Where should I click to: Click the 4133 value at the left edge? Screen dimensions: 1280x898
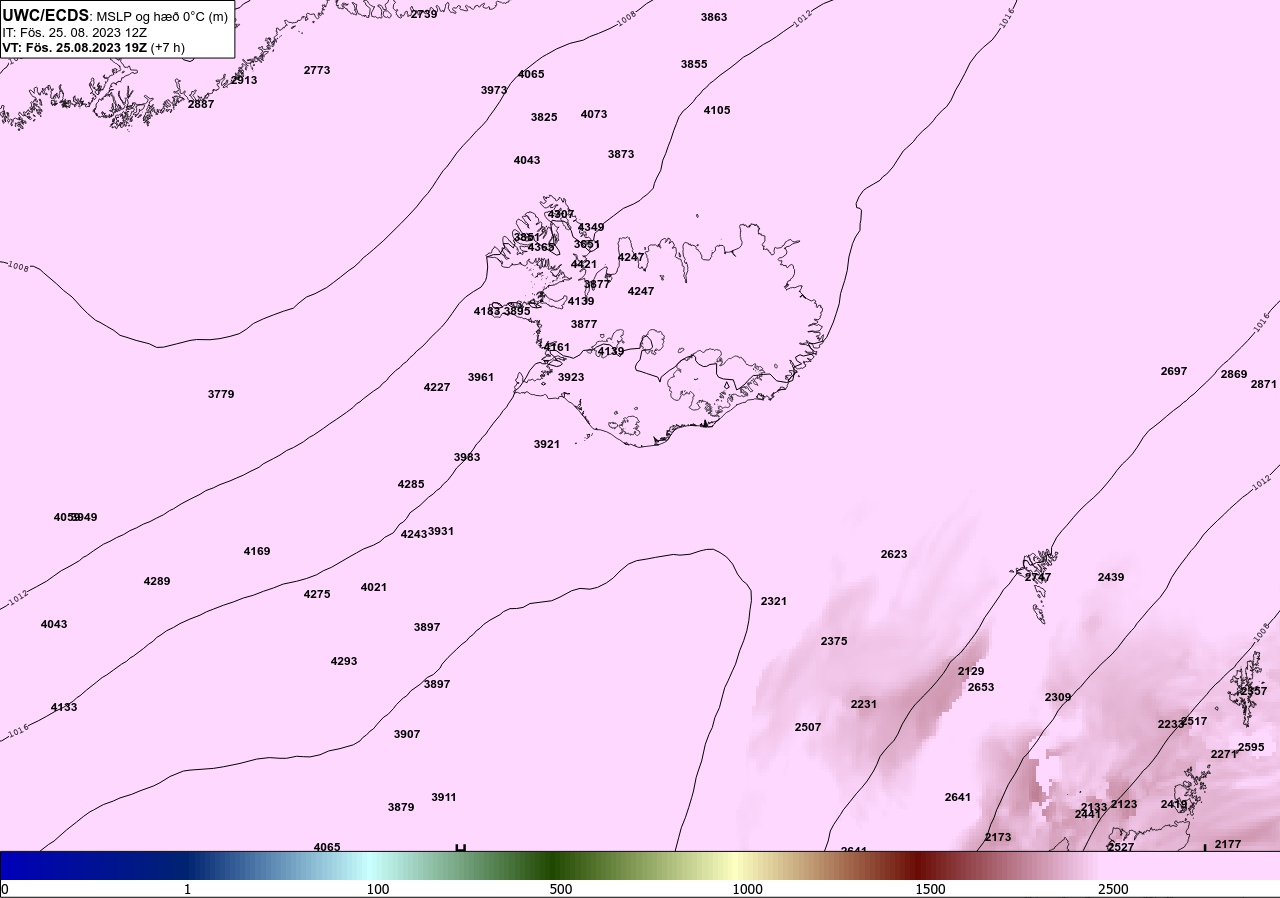[x=64, y=707]
